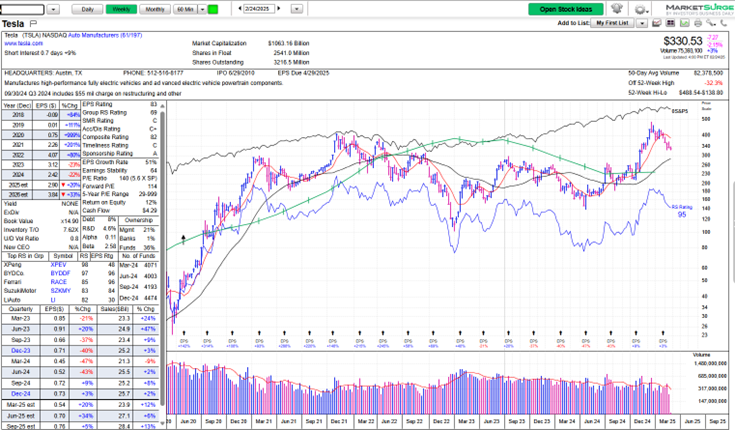Click the symbol entry field
735x430 pixels.
click(22, 9)
